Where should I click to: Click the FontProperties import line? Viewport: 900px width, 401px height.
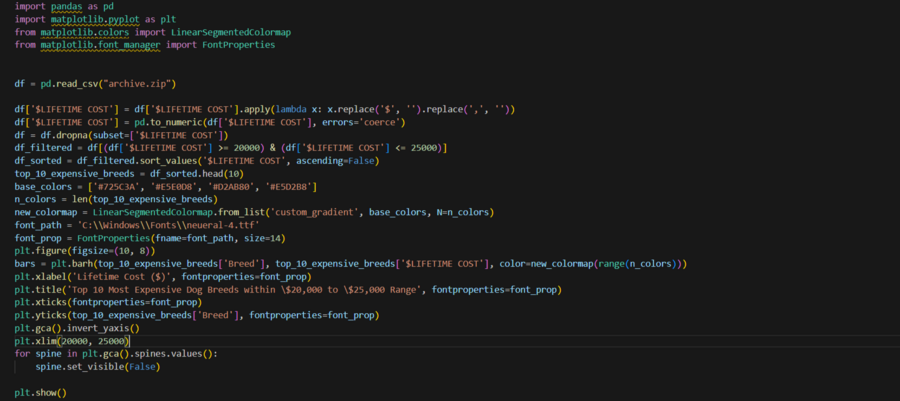tap(145, 44)
